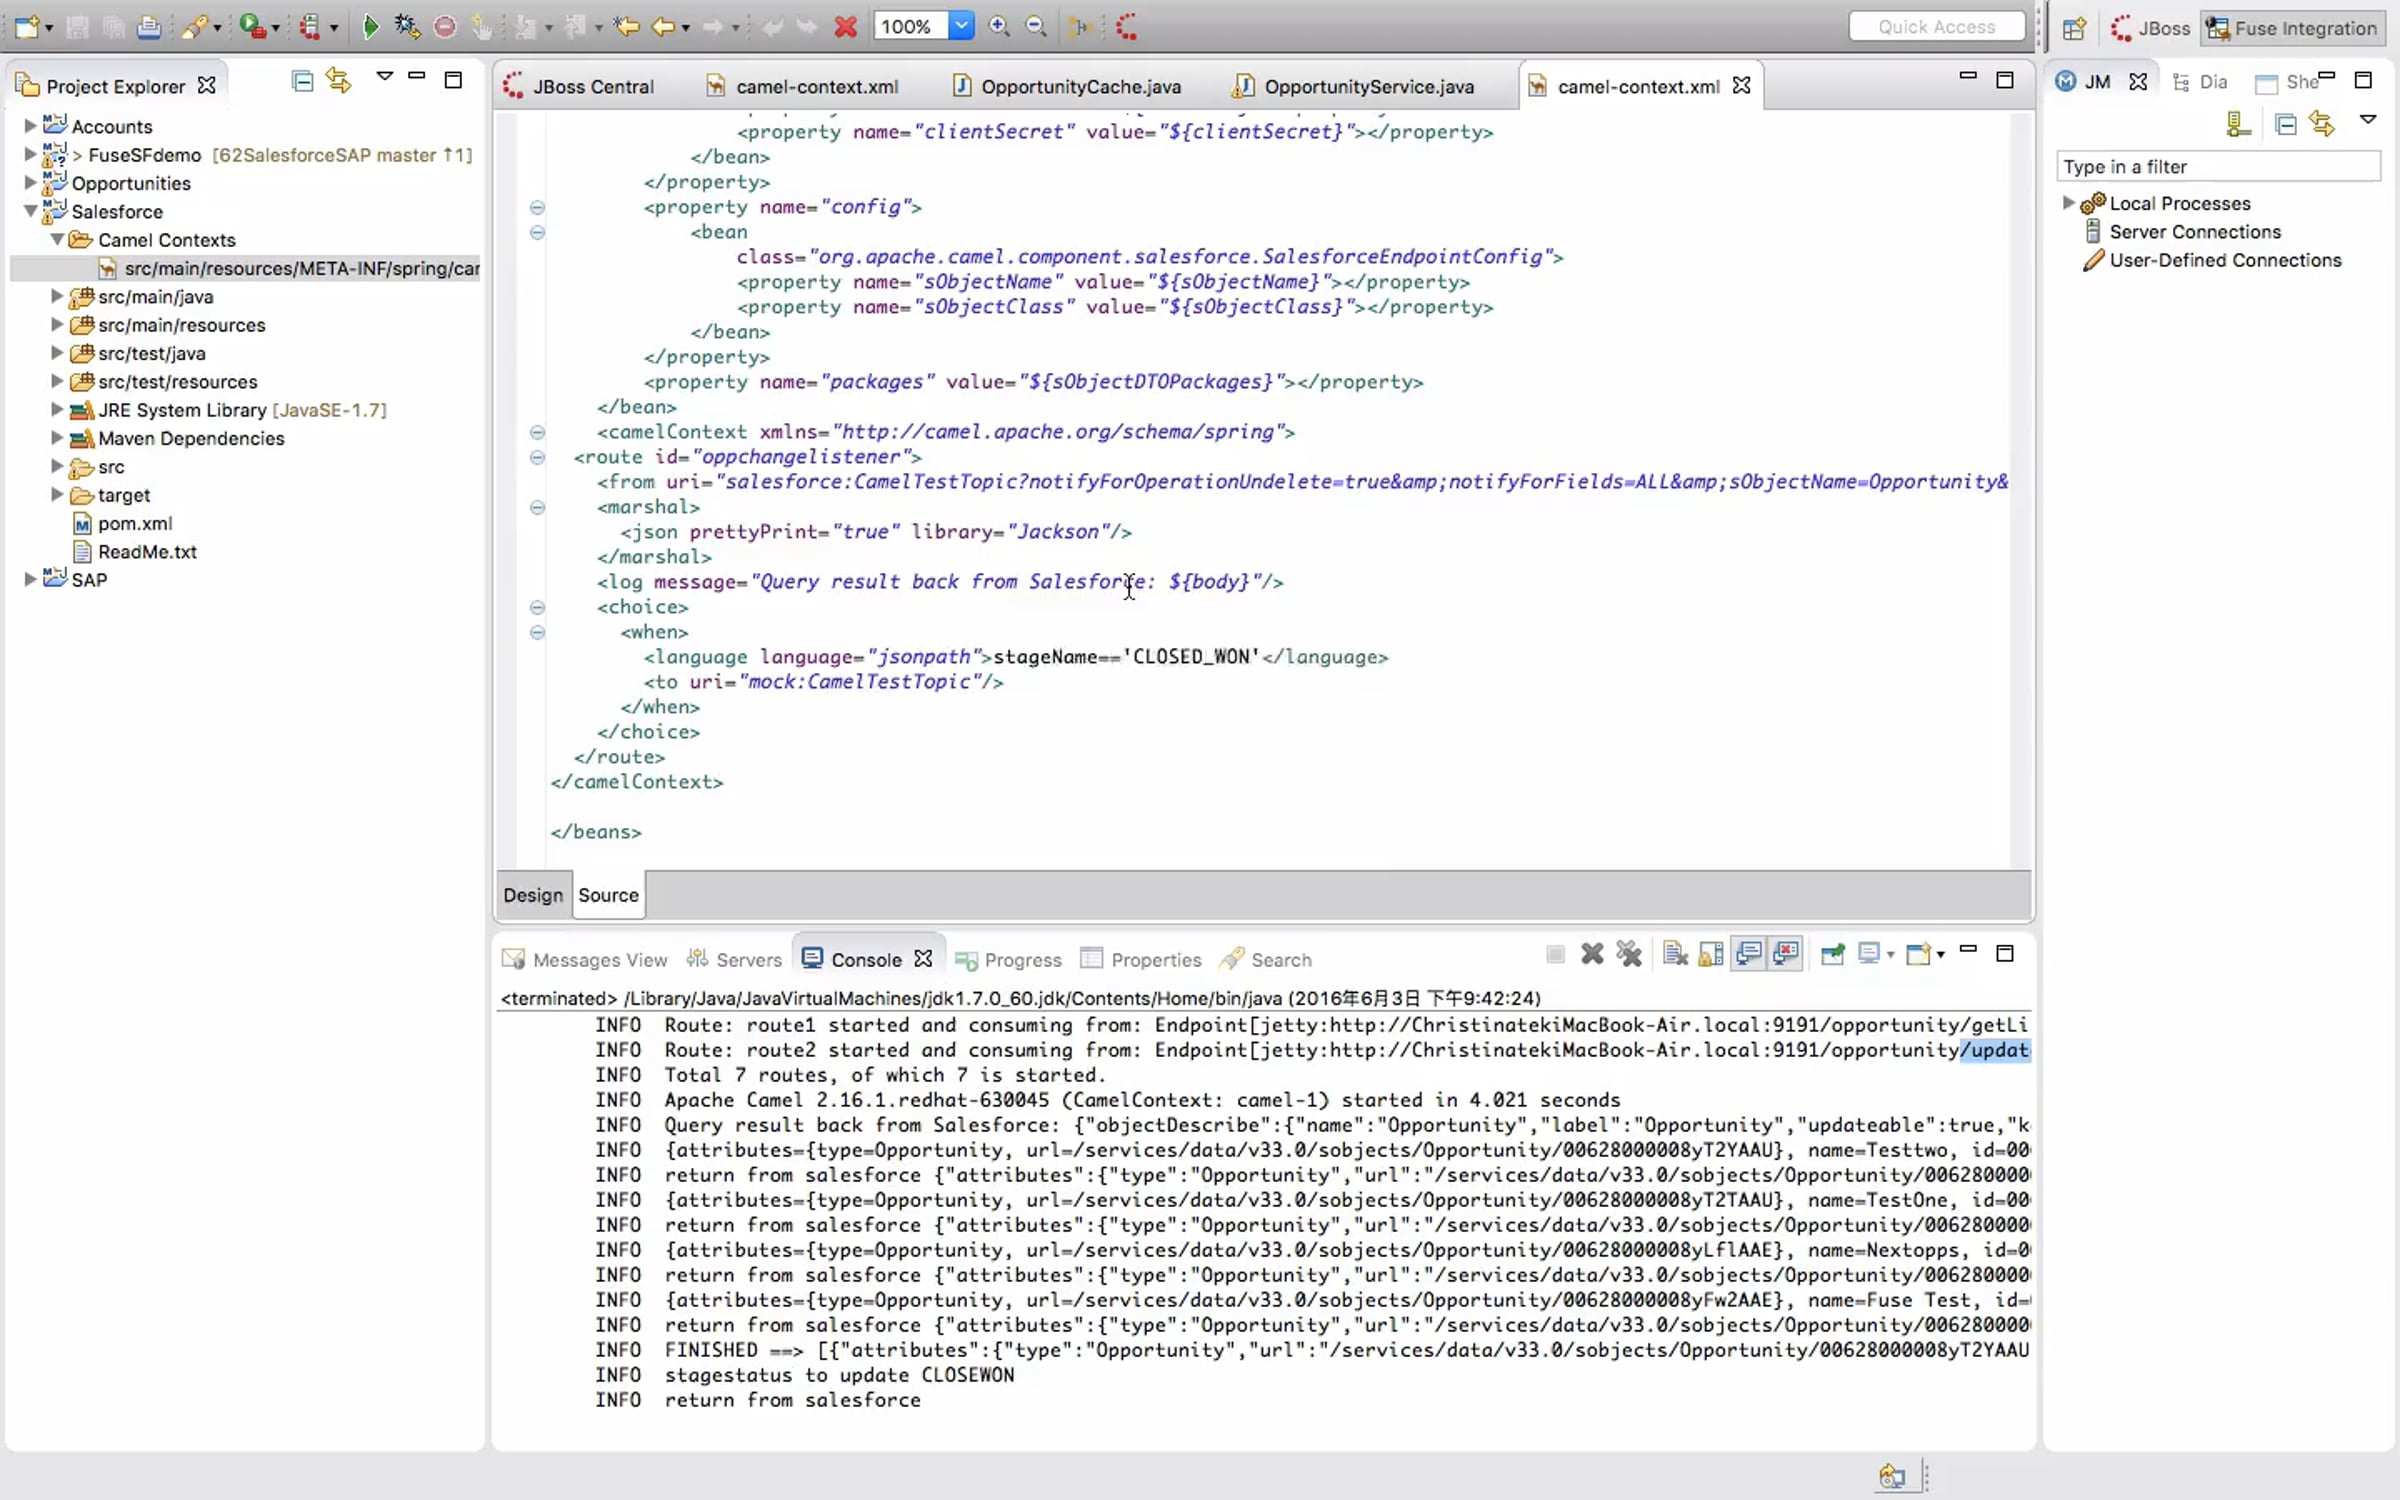This screenshot has width=2400, height=1500.
Task: Open the Fuse Integration perspective
Action: [x=2291, y=28]
